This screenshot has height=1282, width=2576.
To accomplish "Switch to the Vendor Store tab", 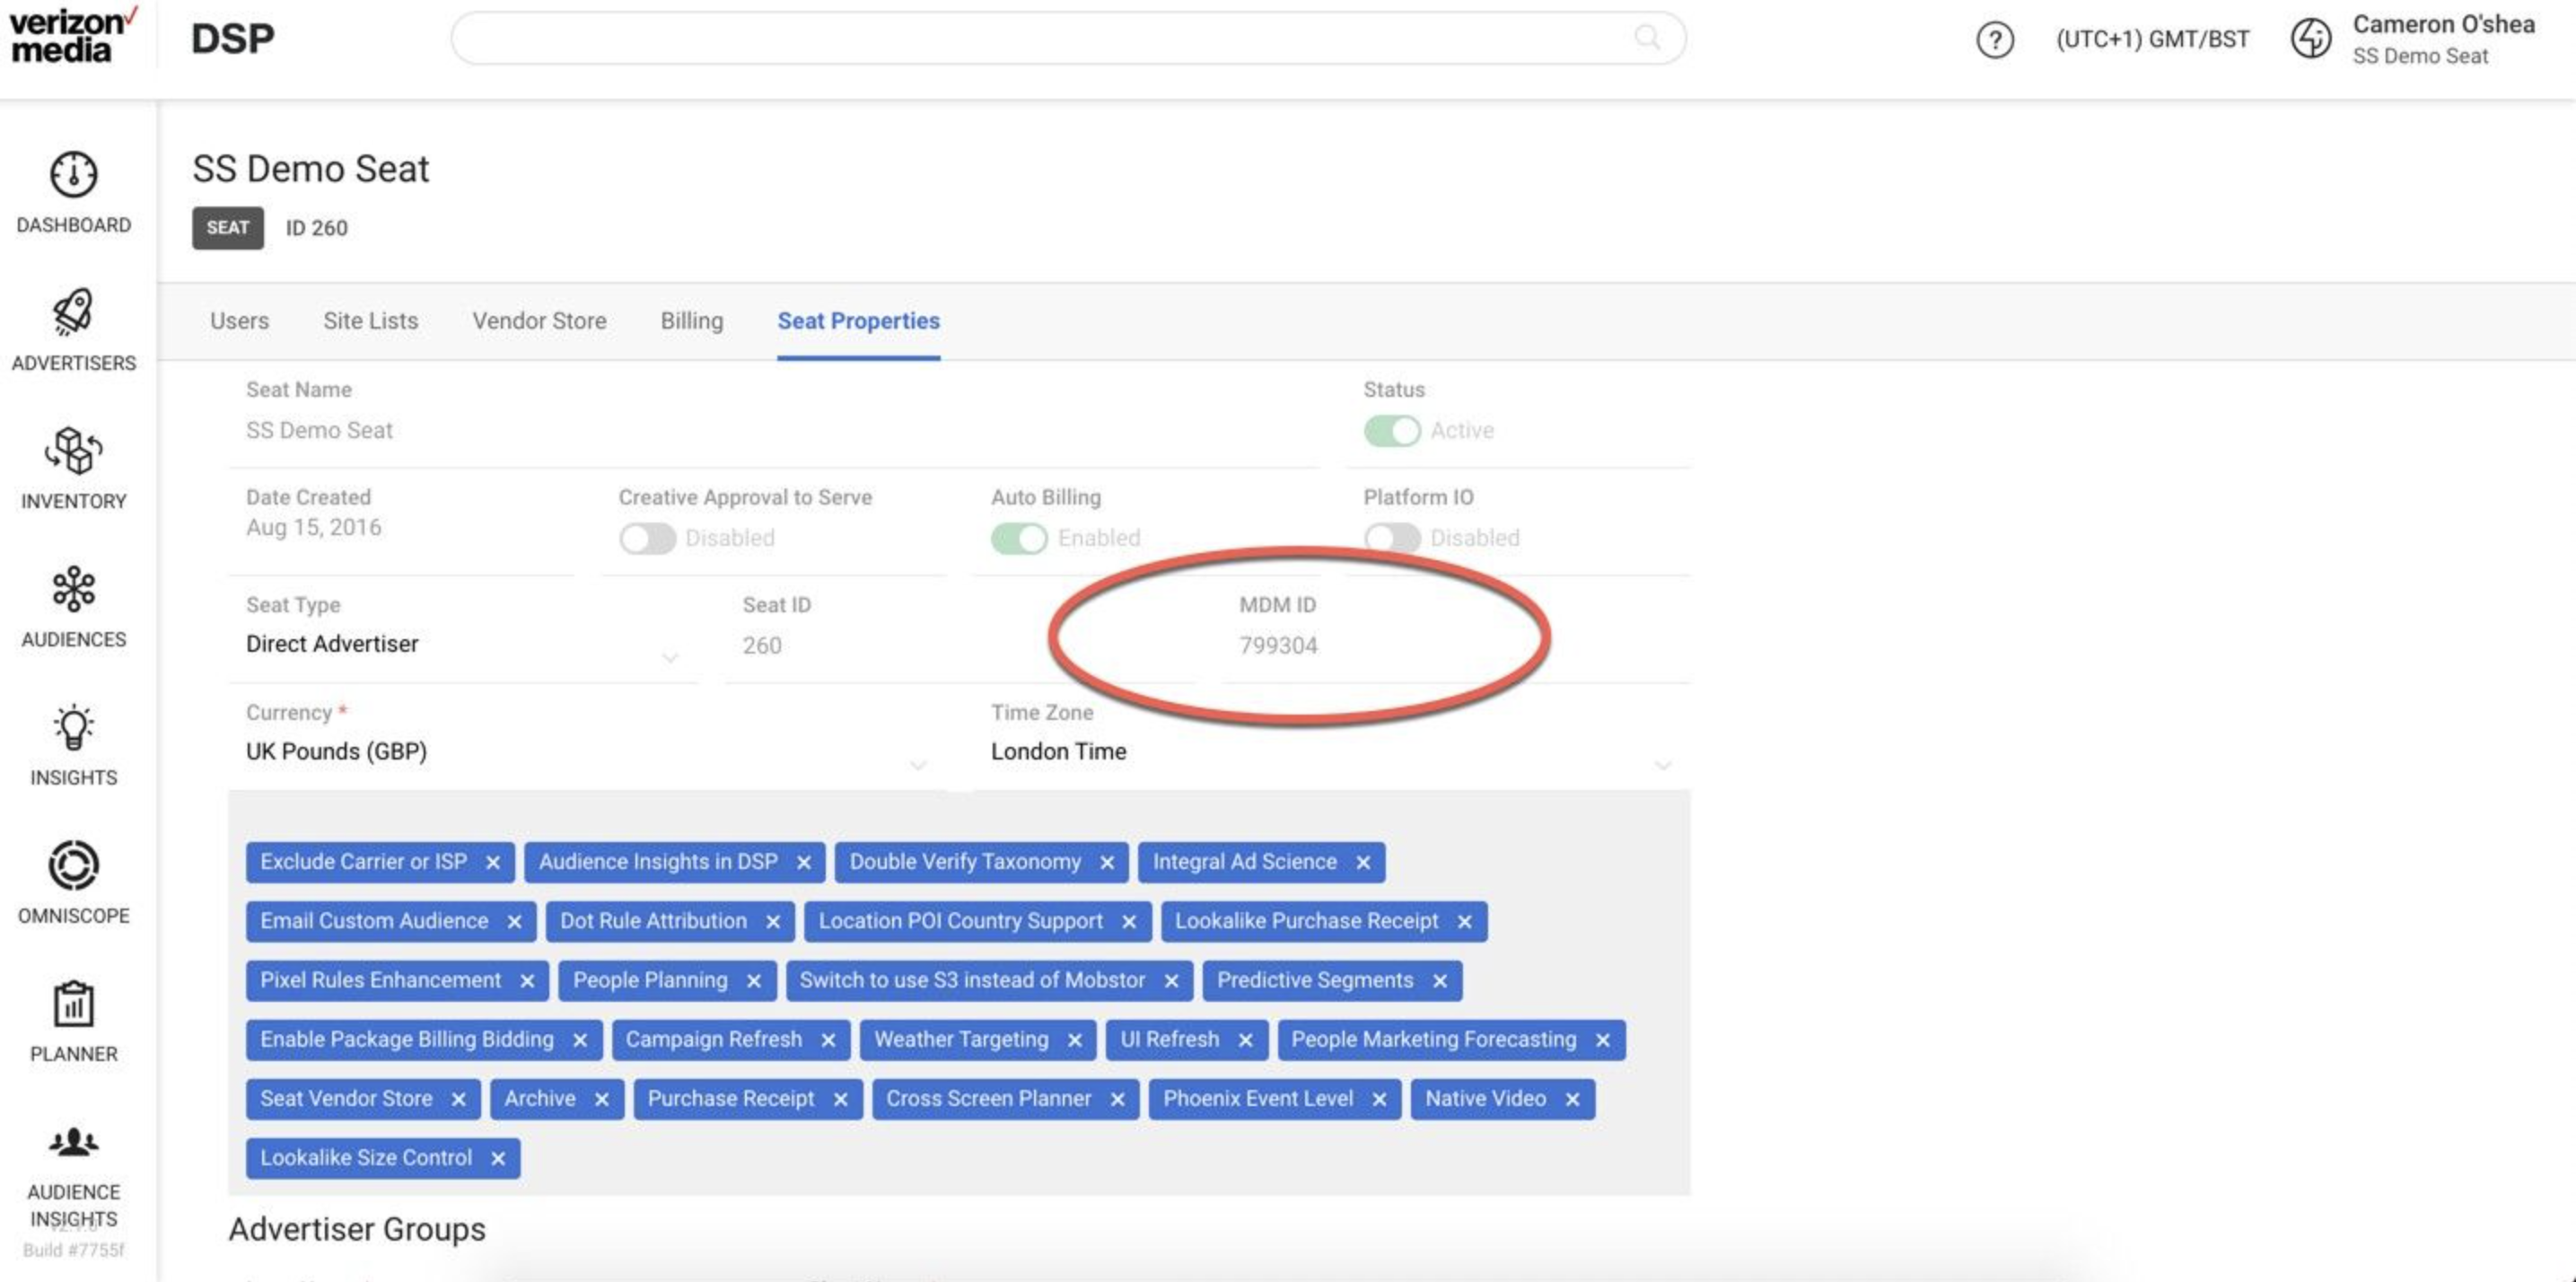I will pyautogui.click(x=539, y=321).
